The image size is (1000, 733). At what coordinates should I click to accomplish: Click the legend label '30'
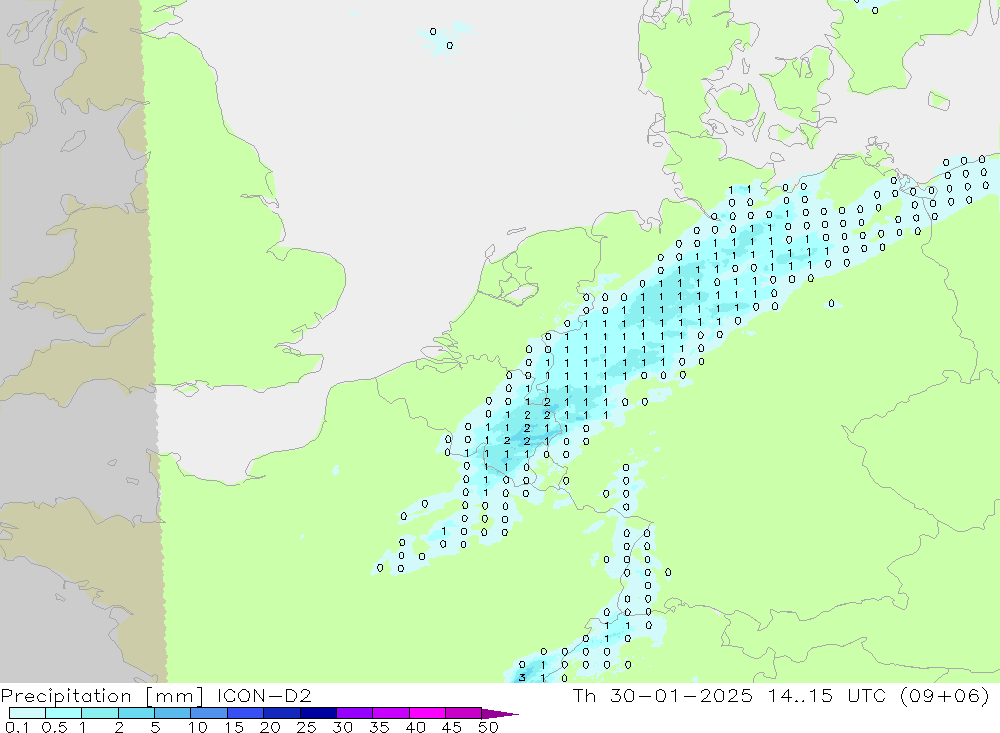point(343,727)
